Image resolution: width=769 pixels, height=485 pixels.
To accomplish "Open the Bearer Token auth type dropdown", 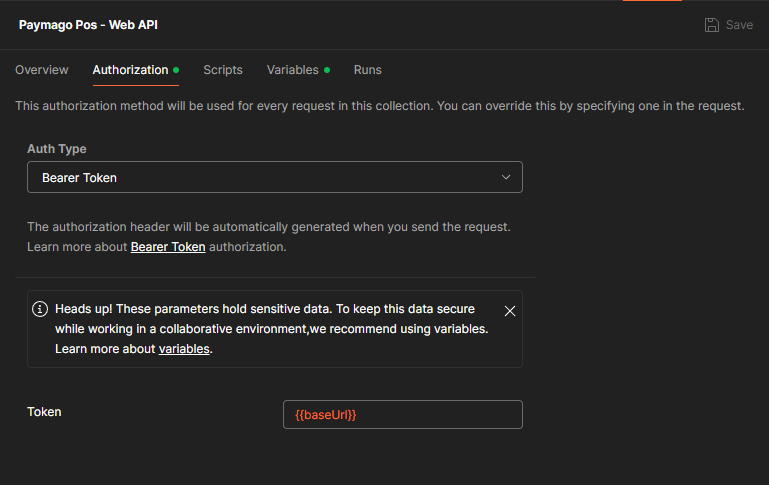I will 274,178.
